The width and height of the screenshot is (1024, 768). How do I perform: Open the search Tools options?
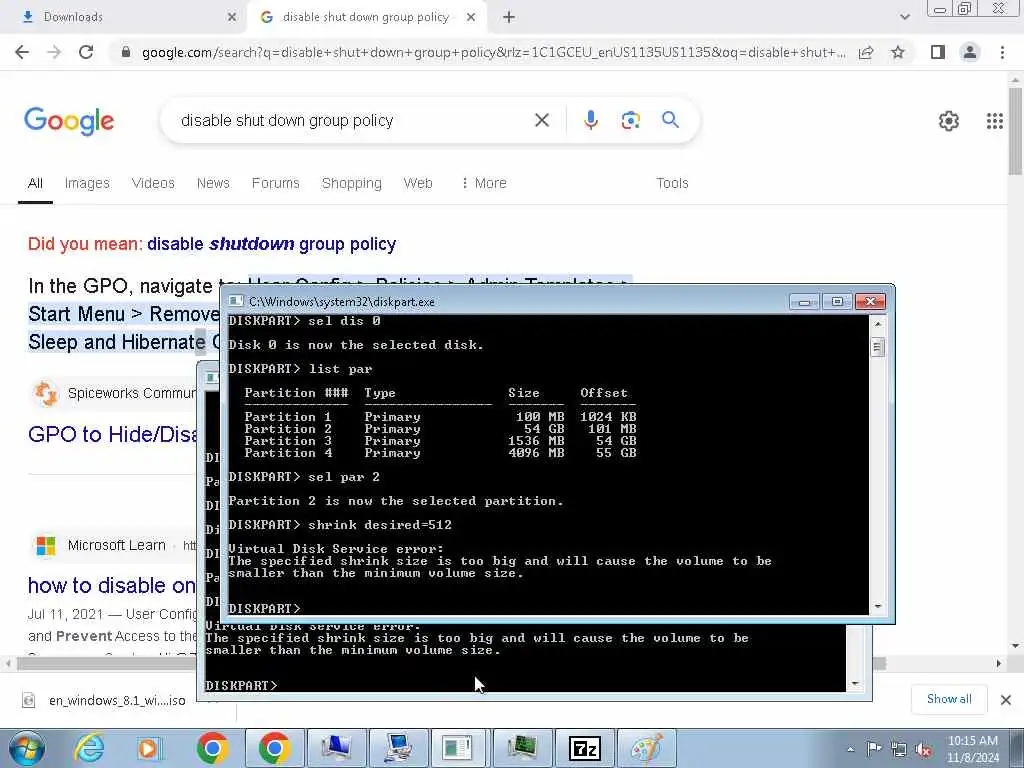(x=672, y=184)
